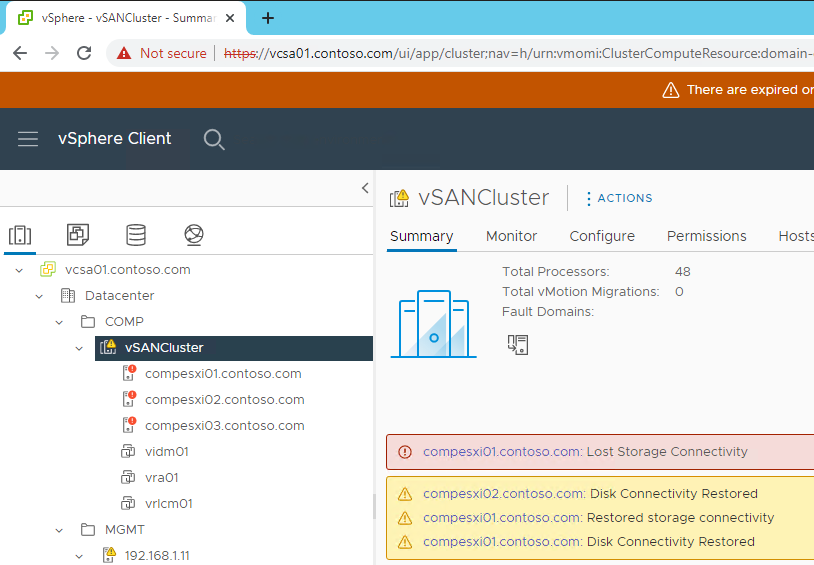
Task: Click the Not secure warning triangle
Action: pos(124,53)
